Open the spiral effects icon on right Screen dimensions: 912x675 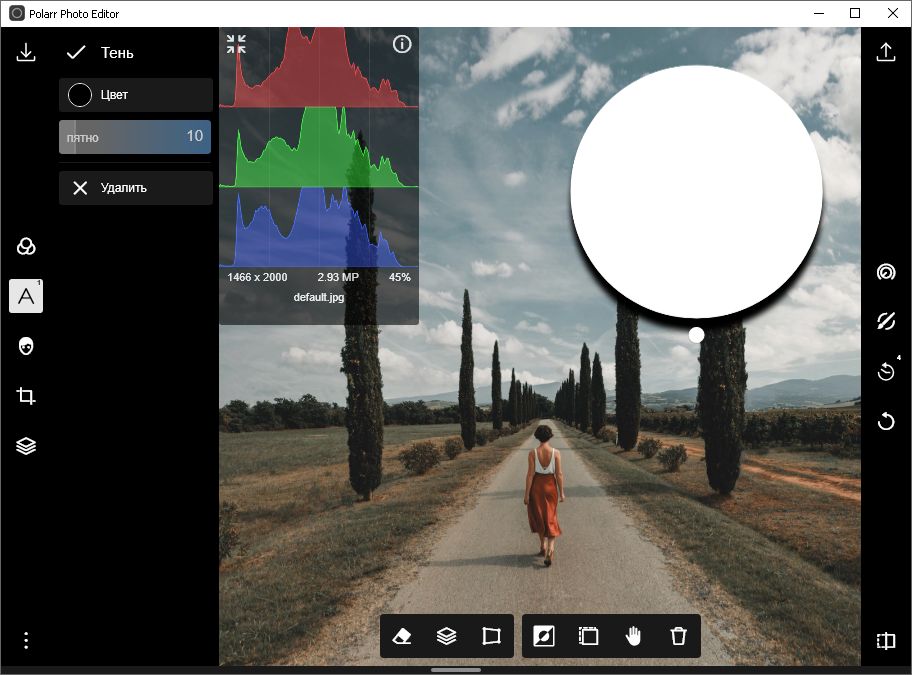[x=886, y=272]
